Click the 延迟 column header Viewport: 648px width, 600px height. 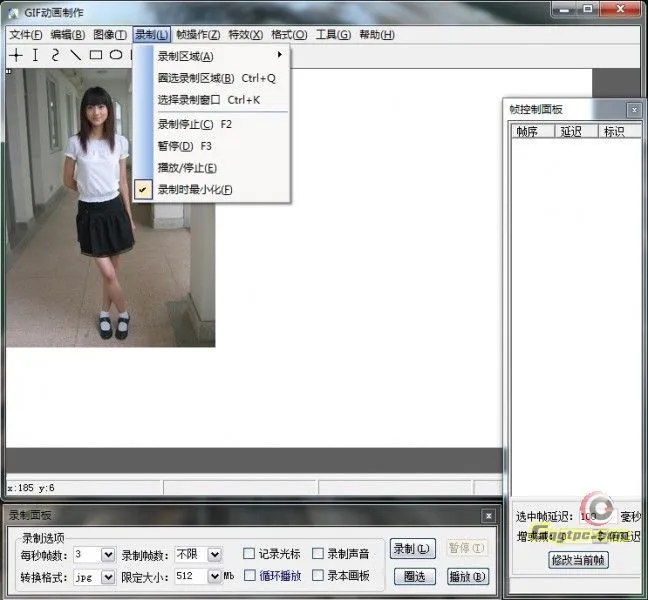[576, 131]
